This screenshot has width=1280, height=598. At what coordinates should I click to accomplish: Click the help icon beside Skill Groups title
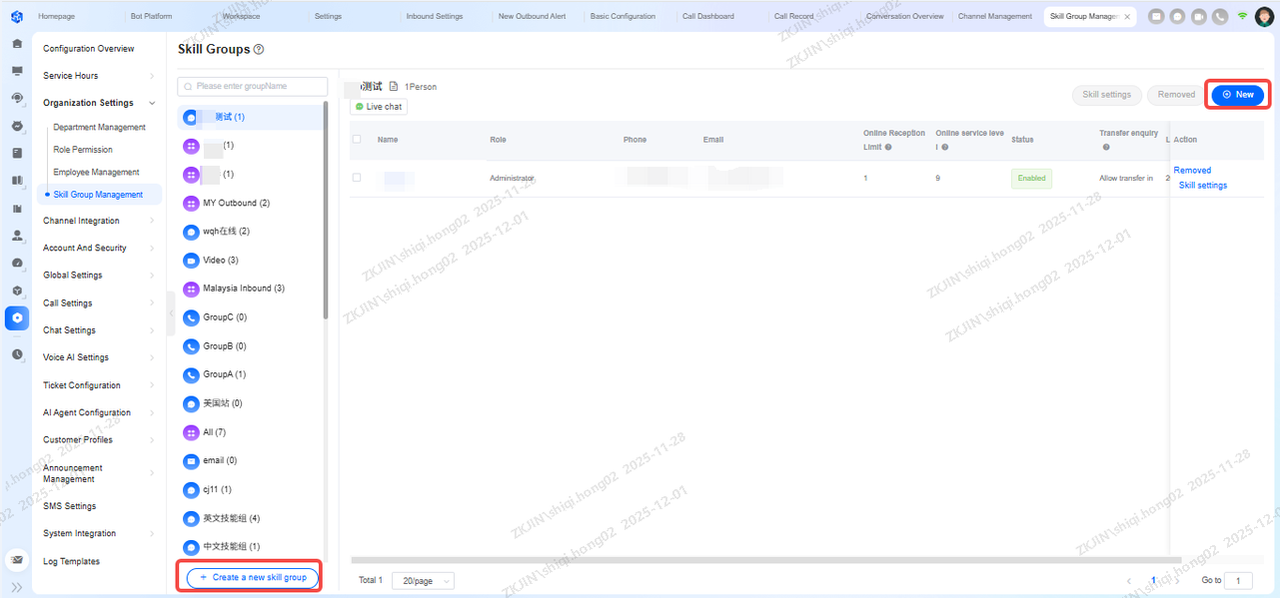click(x=259, y=50)
